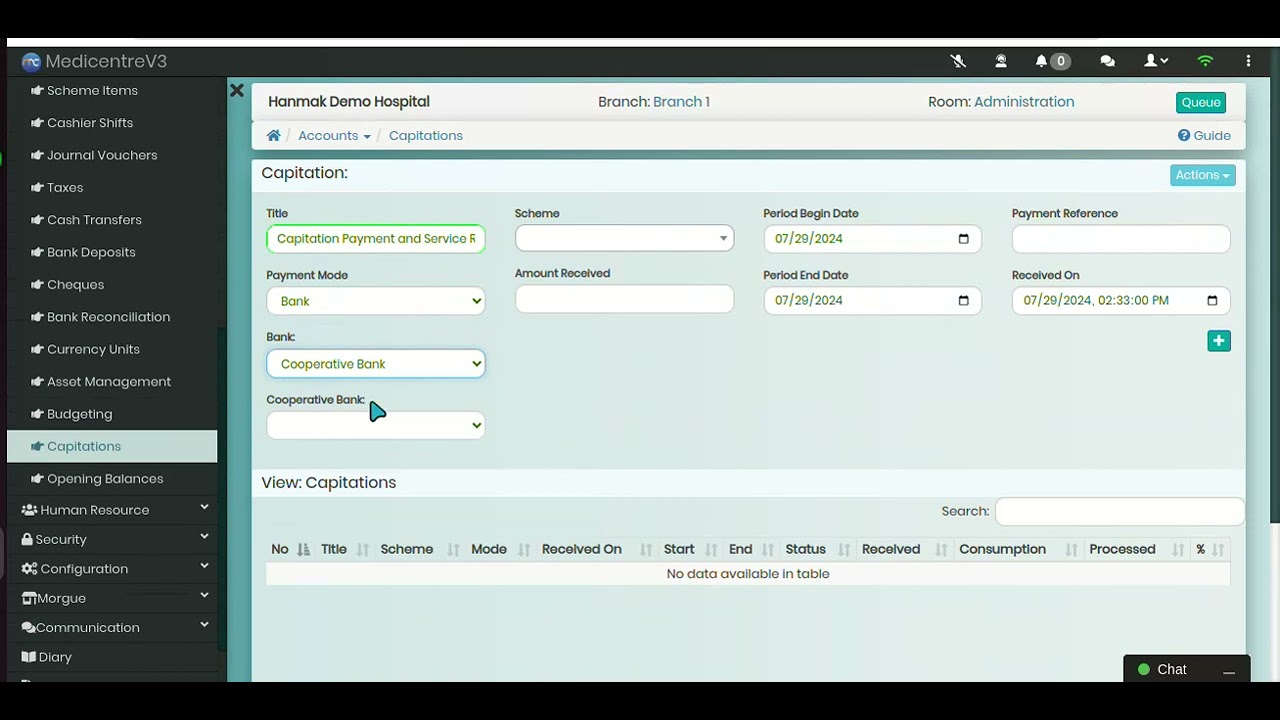The height and width of the screenshot is (720, 1280).
Task: Sort table by End column
Action: click(x=753, y=549)
